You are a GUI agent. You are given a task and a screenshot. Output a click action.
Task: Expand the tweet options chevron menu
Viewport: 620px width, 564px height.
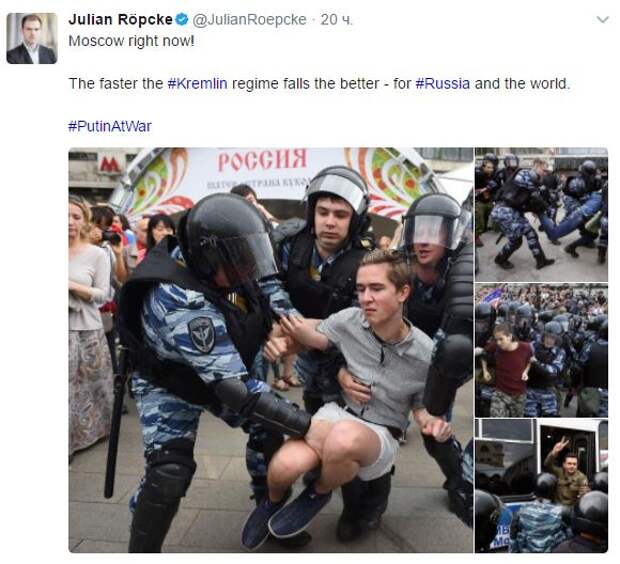603,19
